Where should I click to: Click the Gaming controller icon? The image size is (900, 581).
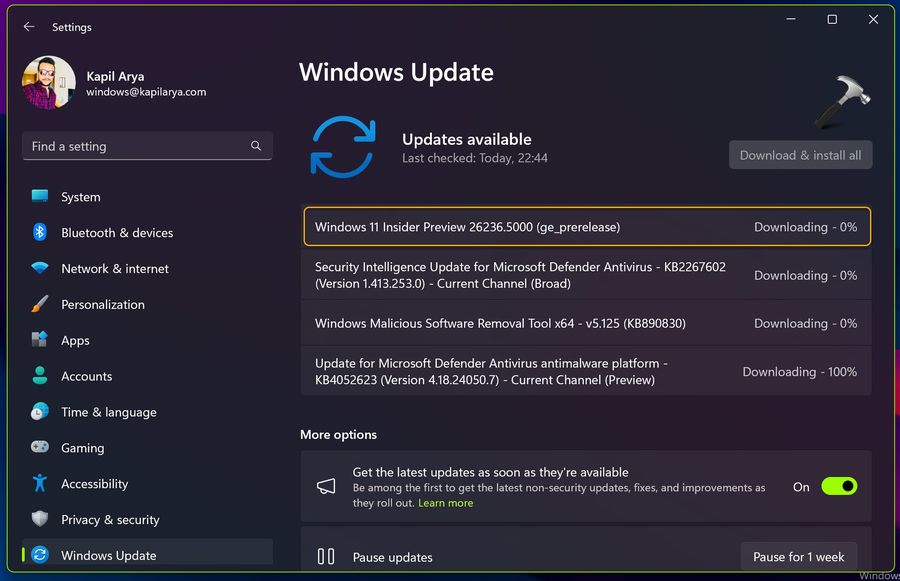pos(40,447)
